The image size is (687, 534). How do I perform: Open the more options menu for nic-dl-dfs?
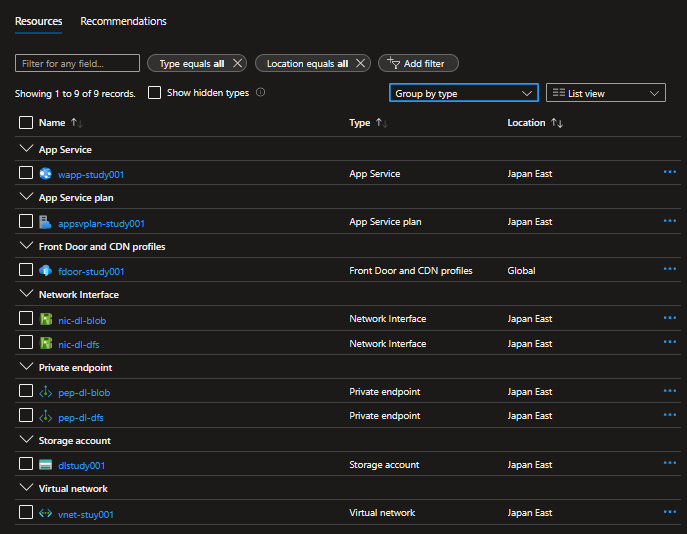669,342
